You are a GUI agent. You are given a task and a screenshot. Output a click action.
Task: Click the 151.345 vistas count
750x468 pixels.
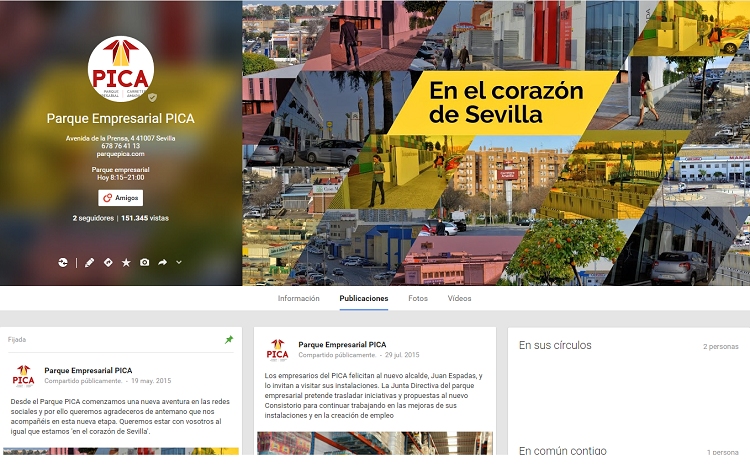(x=145, y=218)
